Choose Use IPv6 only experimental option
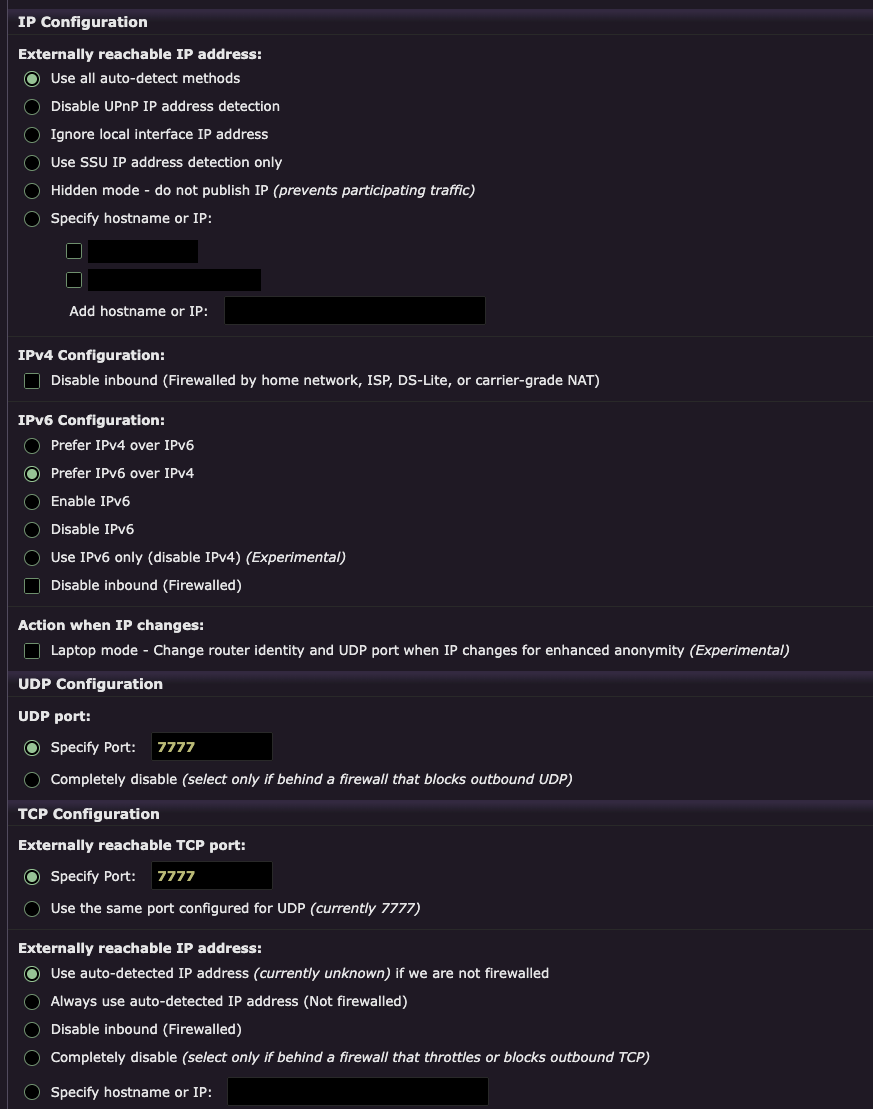This screenshot has width=873, height=1109. coord(32,557)
